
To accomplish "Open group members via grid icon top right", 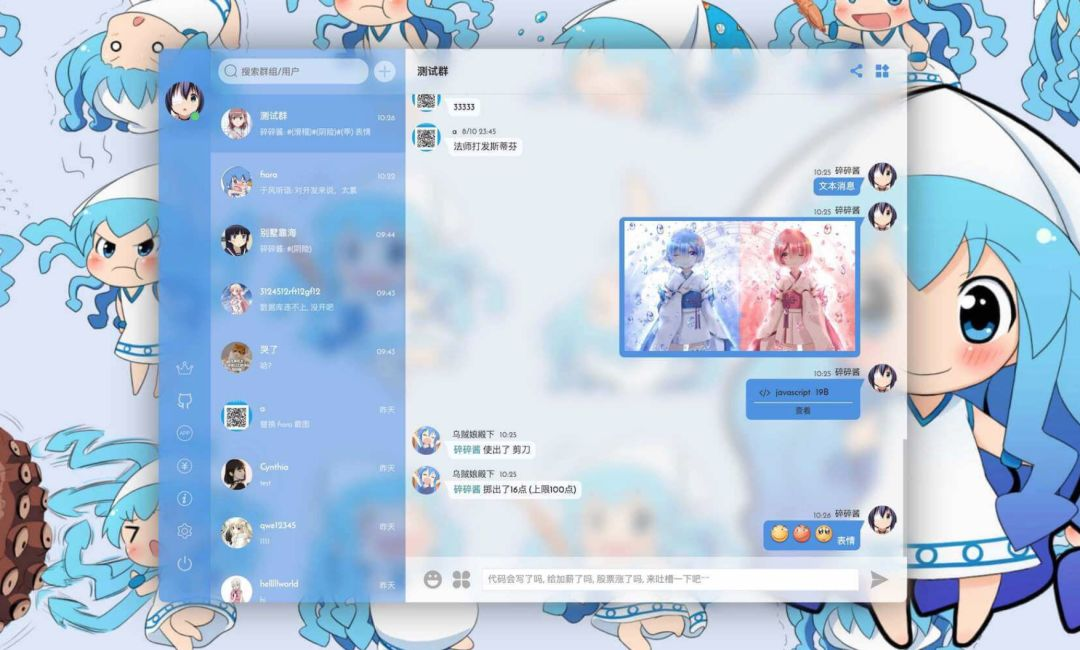I will point(884,71).
